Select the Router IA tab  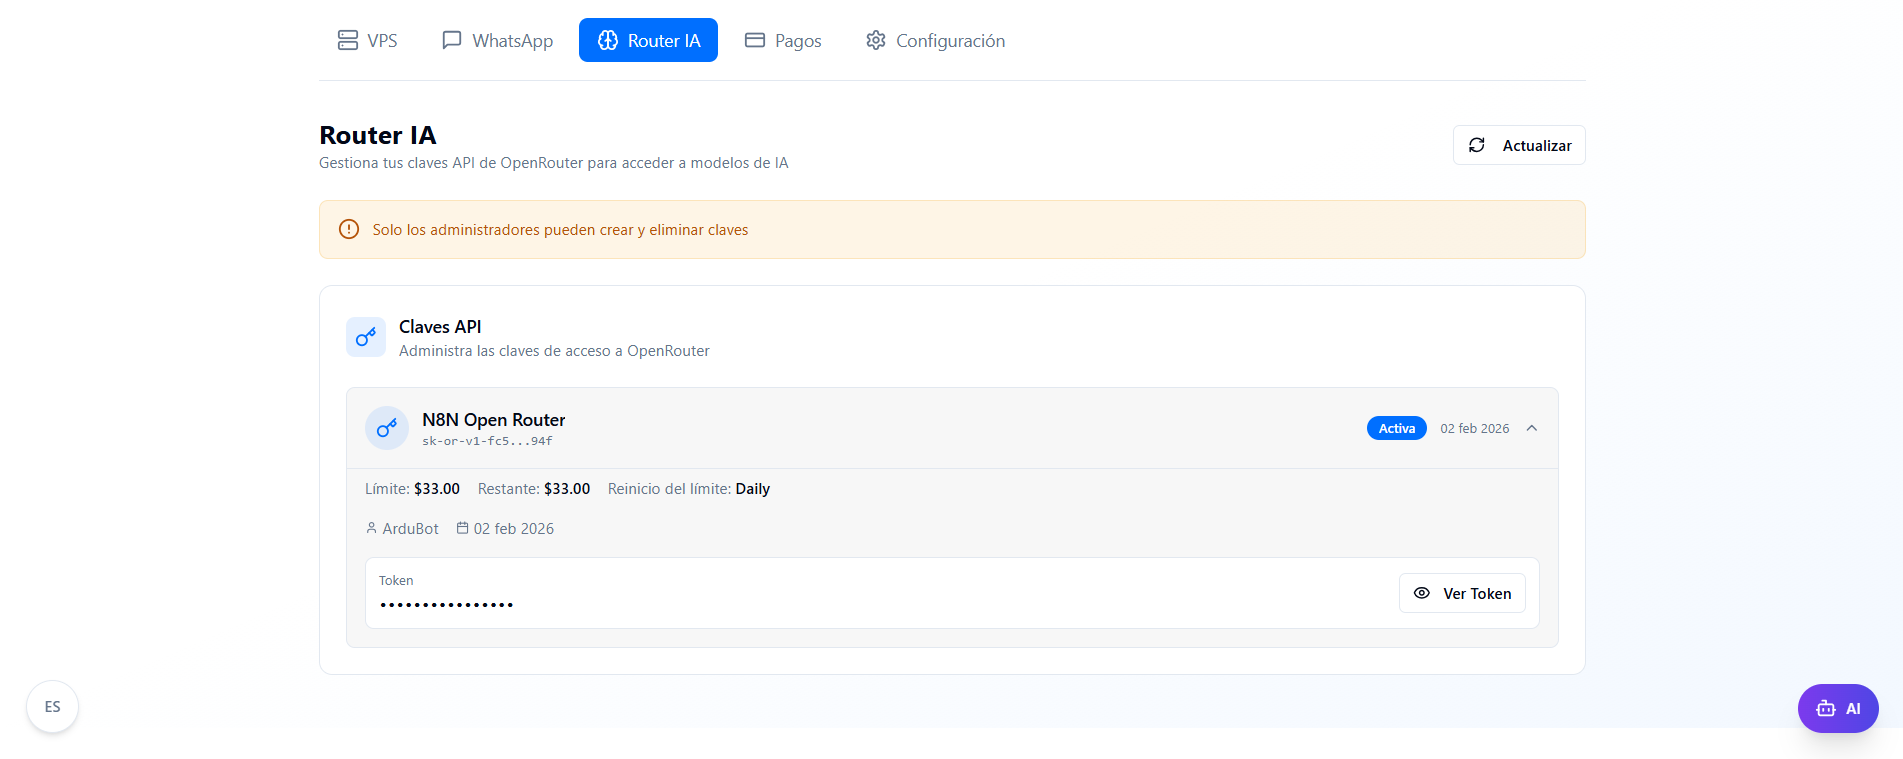coord(648,40)
